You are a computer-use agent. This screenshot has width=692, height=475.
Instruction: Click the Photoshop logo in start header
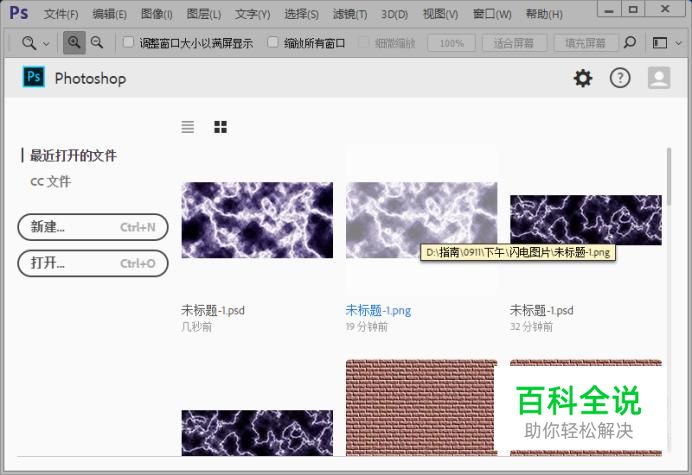click(x=34, y=77)
